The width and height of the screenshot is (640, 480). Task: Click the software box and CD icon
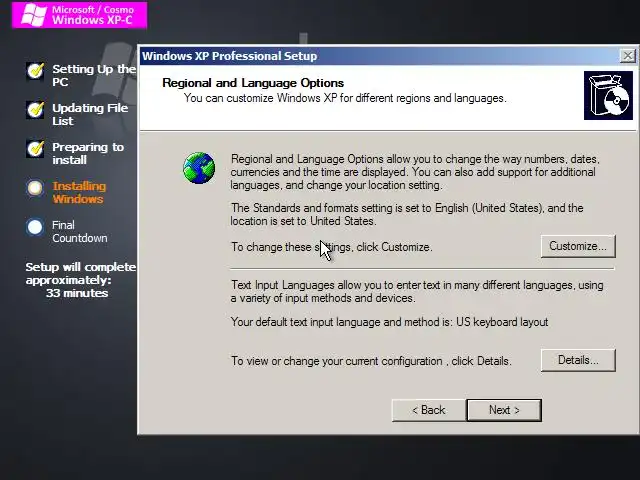608,96
